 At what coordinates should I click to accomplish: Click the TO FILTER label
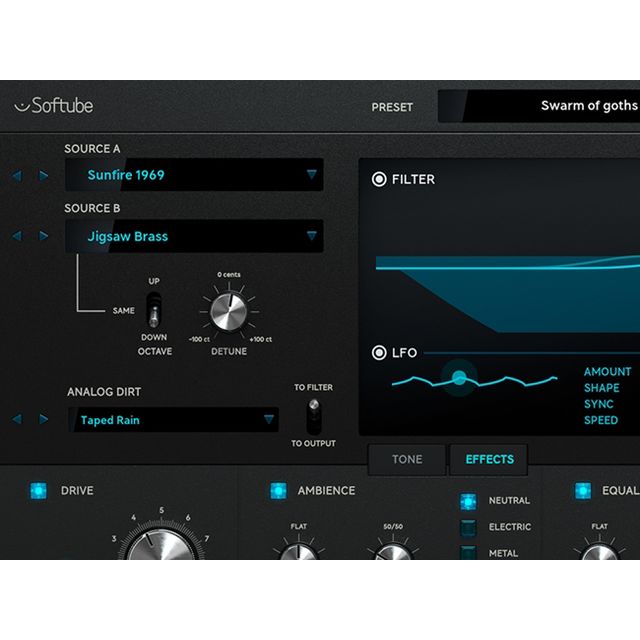click(x=313, y=387)
